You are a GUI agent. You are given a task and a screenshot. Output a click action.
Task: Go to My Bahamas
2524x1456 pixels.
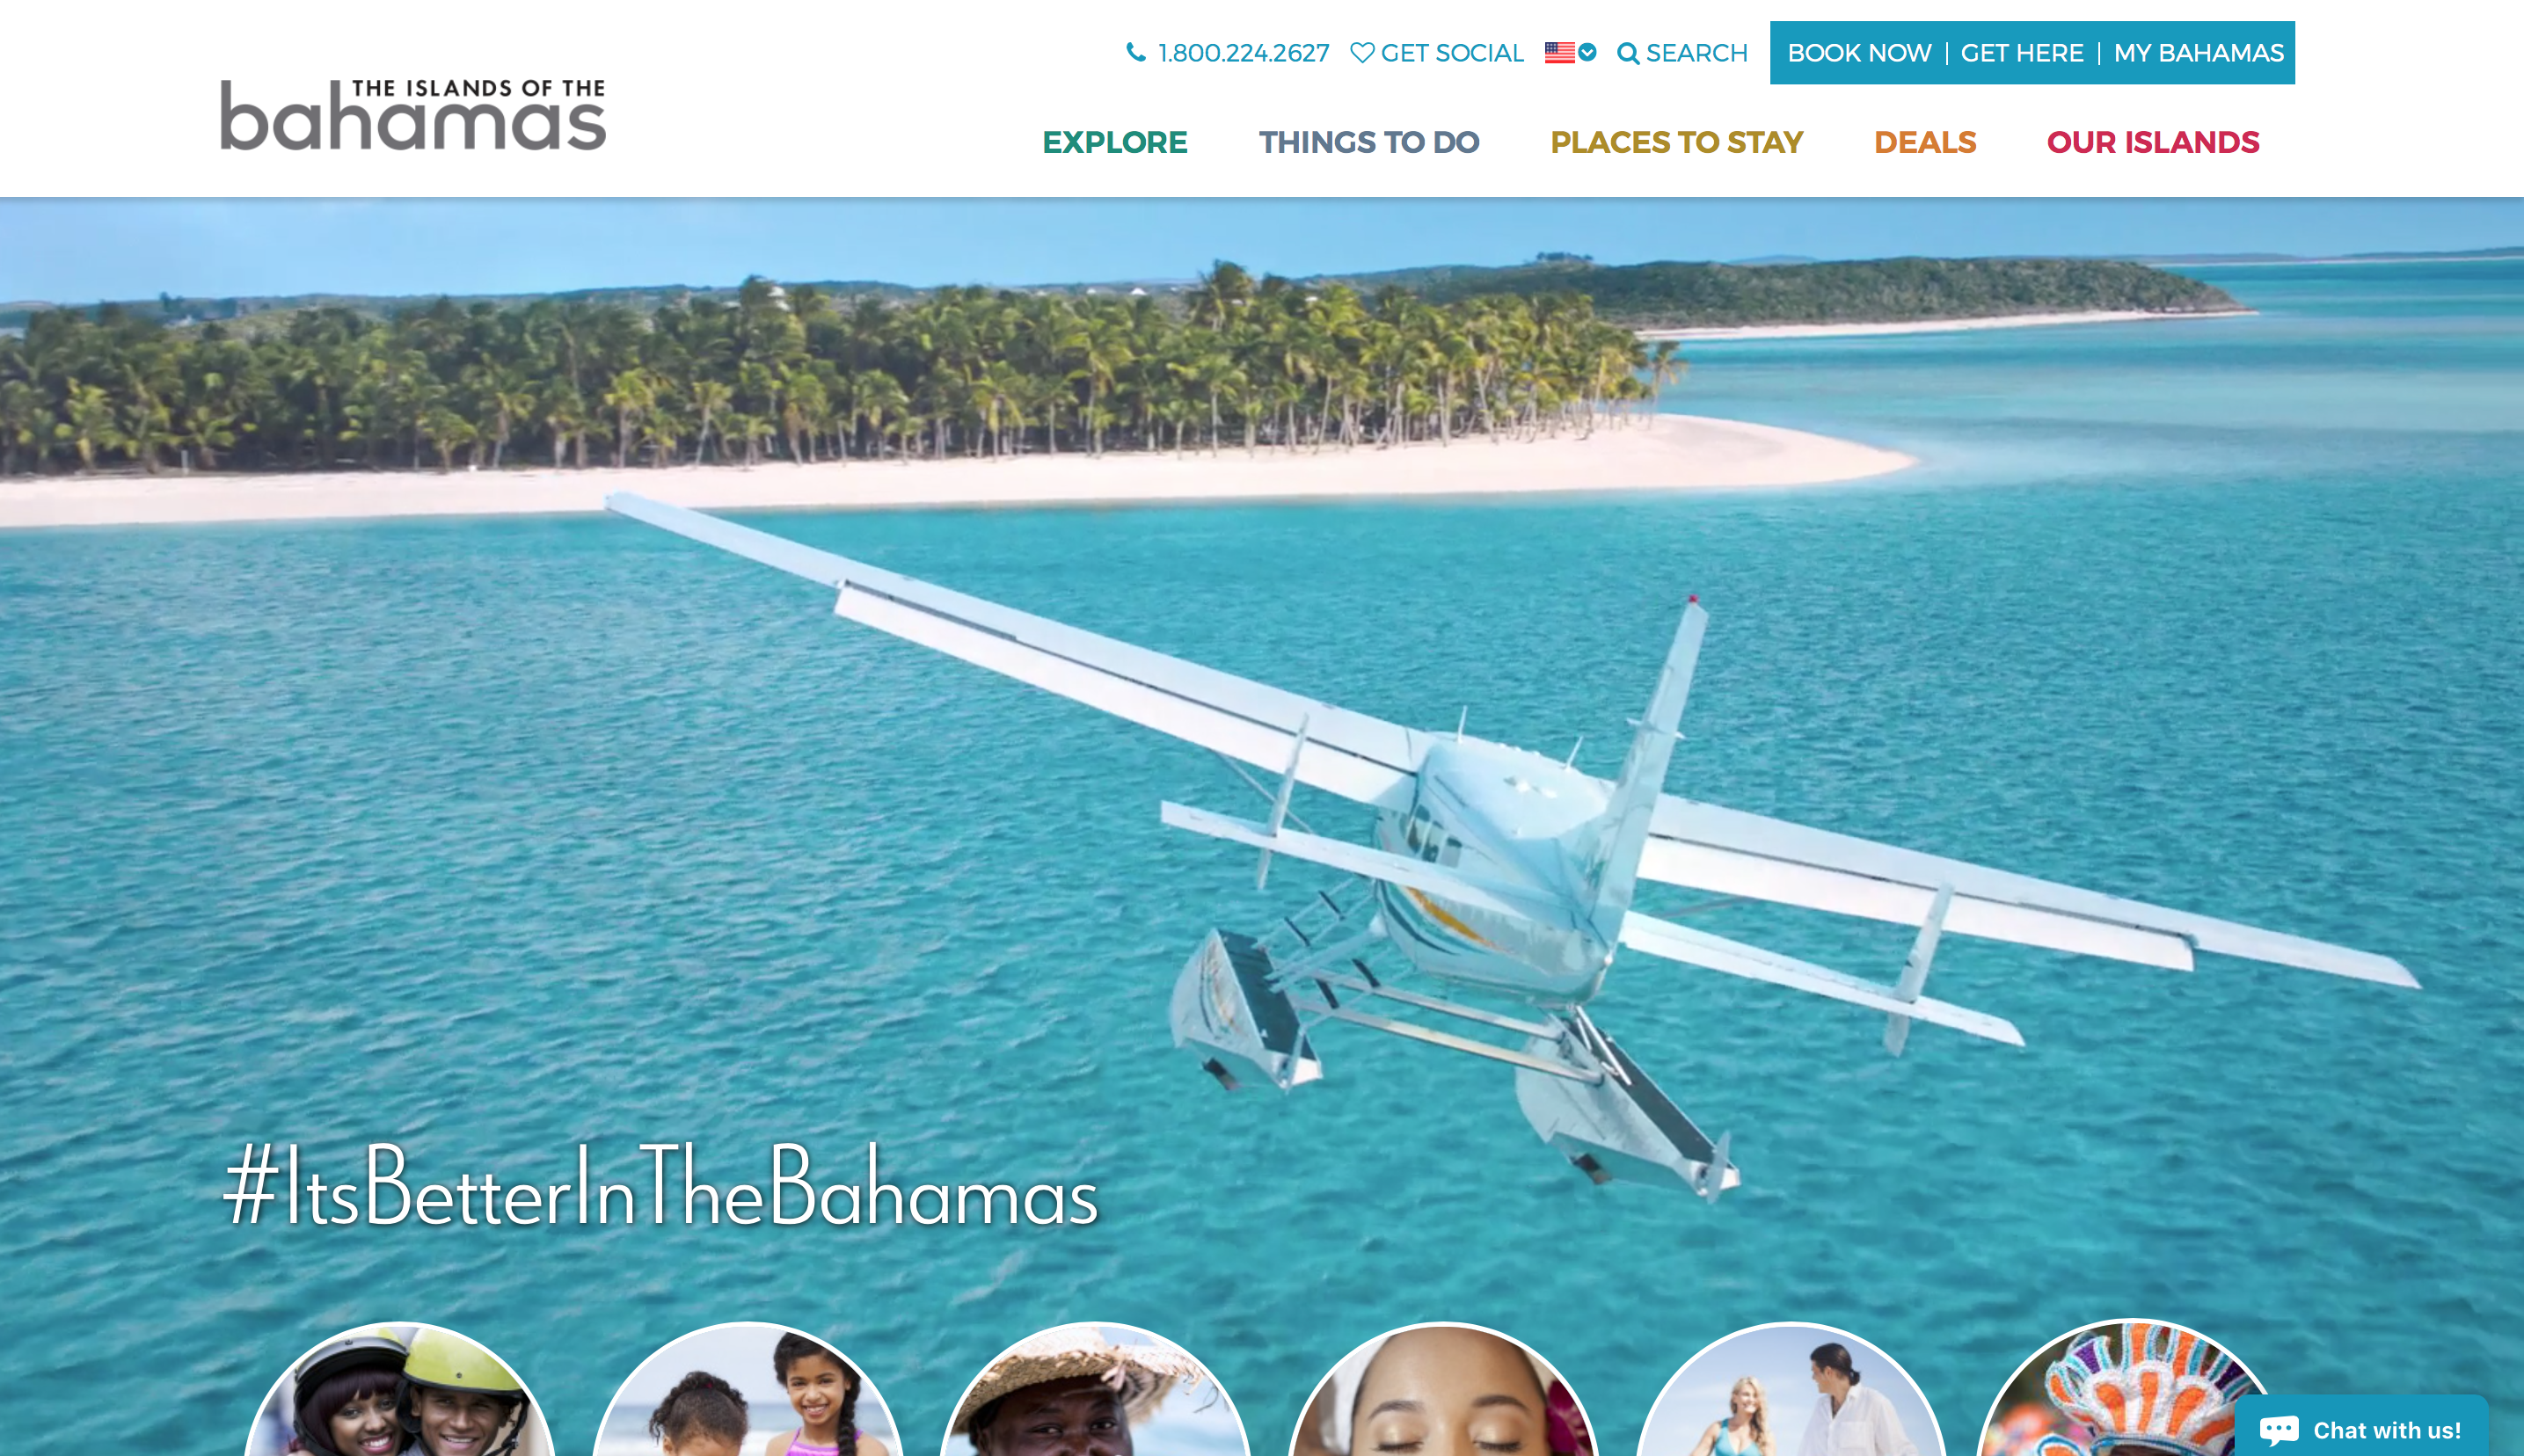pos(2198,53)
